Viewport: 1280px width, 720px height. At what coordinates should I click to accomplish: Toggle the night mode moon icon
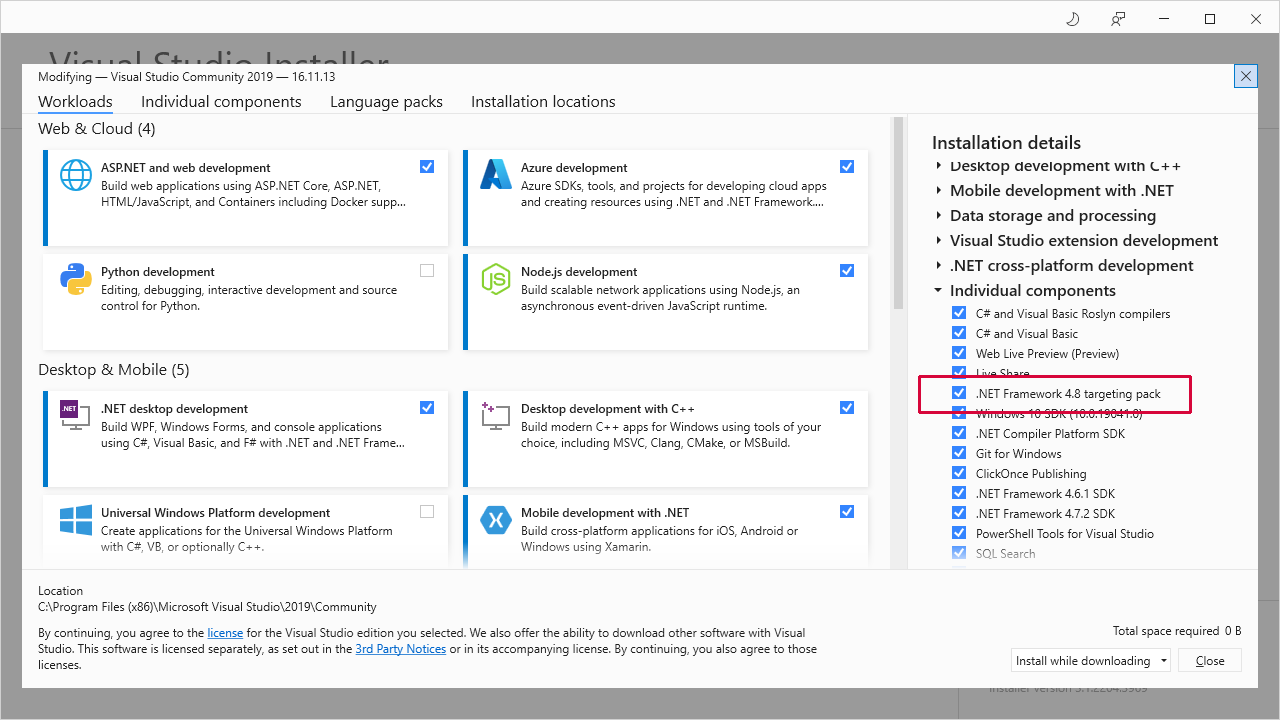(x=1073, y=18)
